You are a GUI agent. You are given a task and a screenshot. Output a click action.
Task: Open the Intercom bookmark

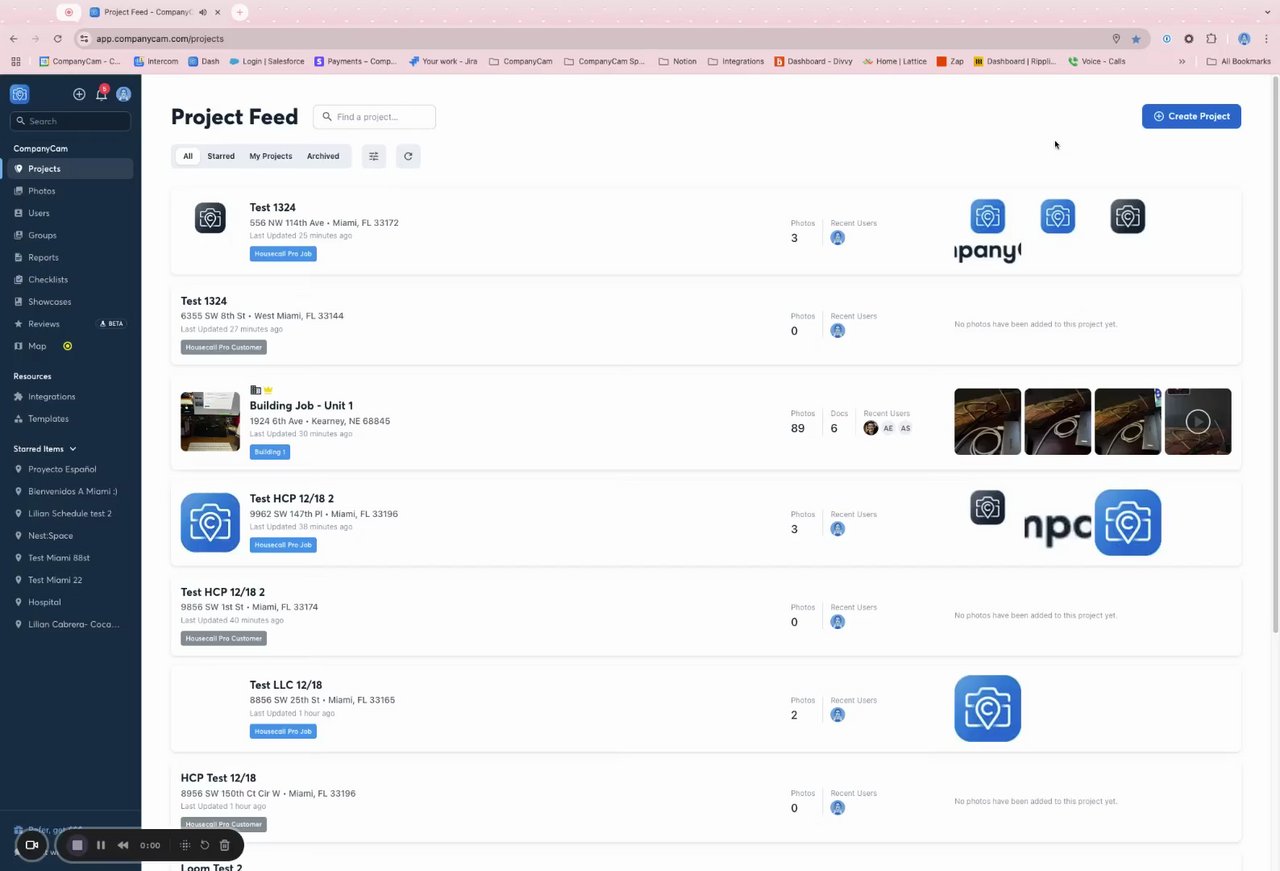[156, 61]
